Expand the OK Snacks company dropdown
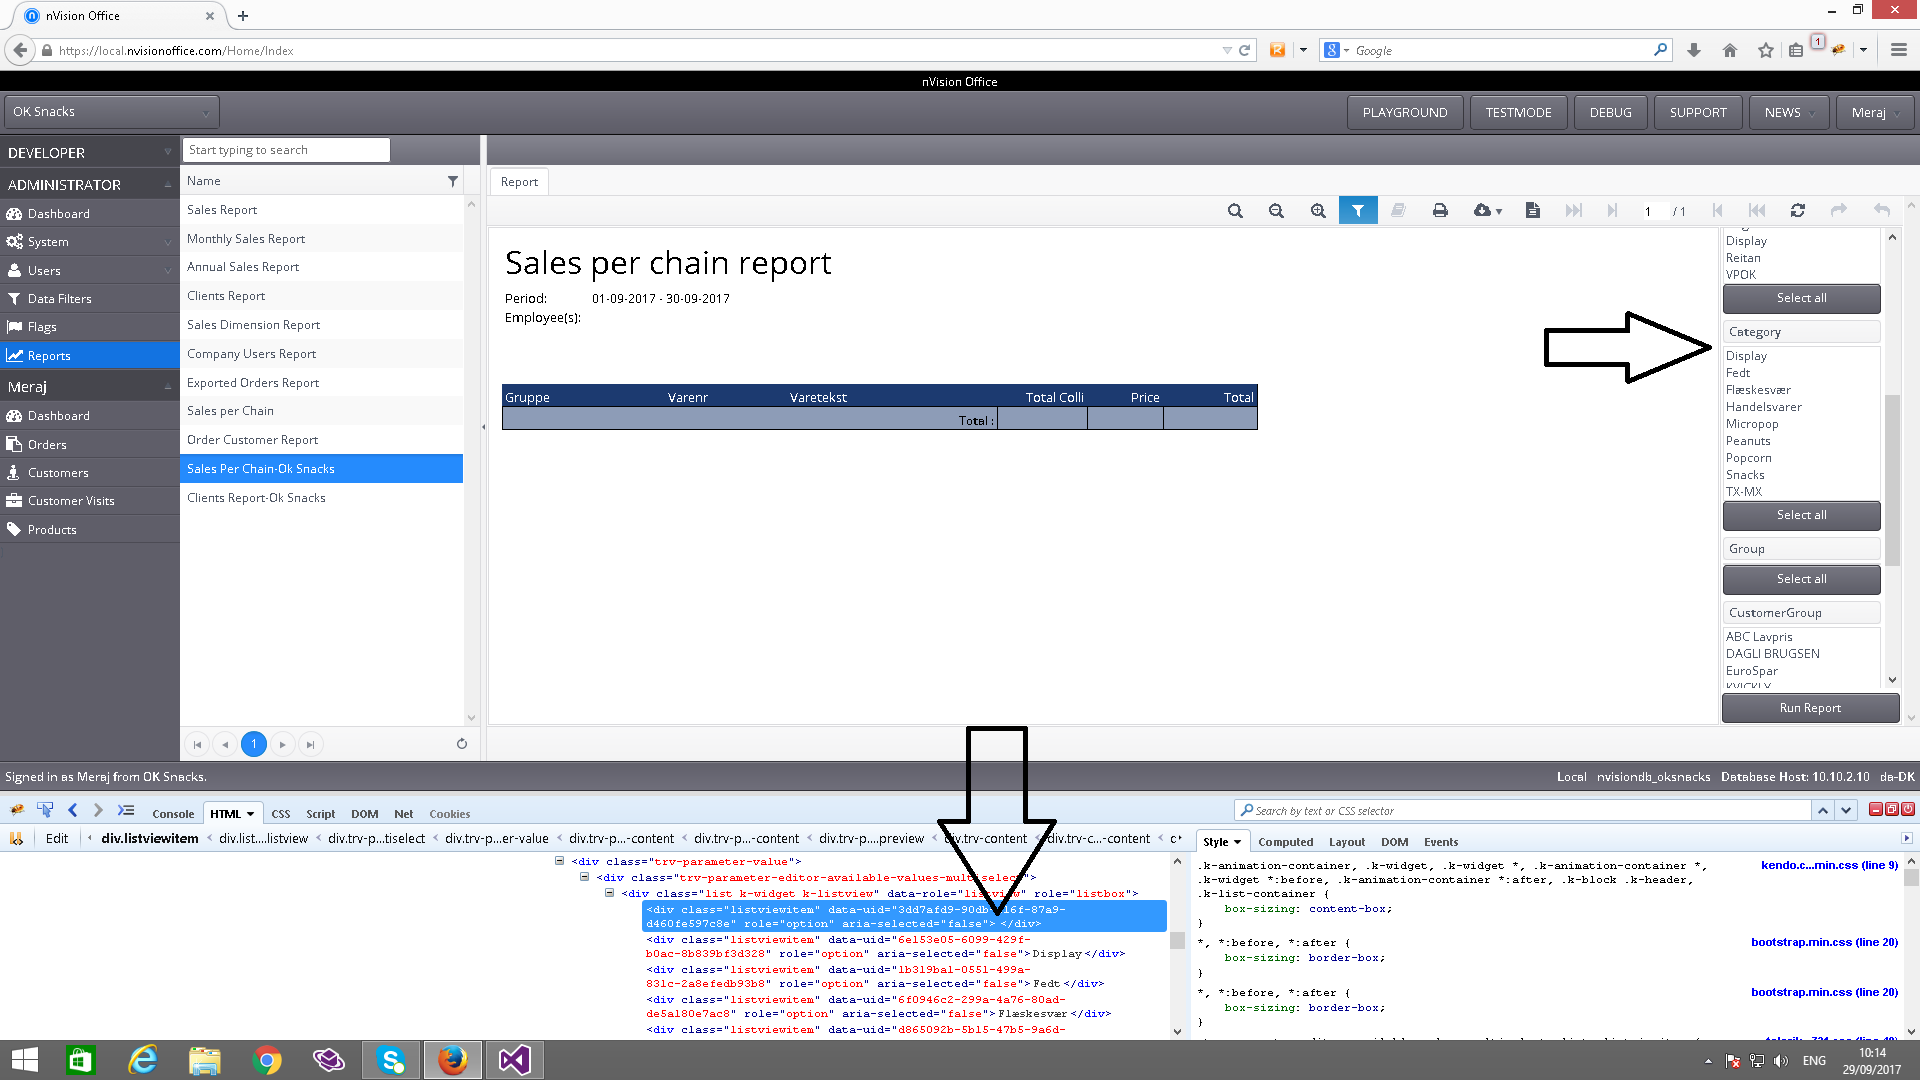This screenshot has width=1920, height=1080. pyautogui.click(x=111, y=112)
